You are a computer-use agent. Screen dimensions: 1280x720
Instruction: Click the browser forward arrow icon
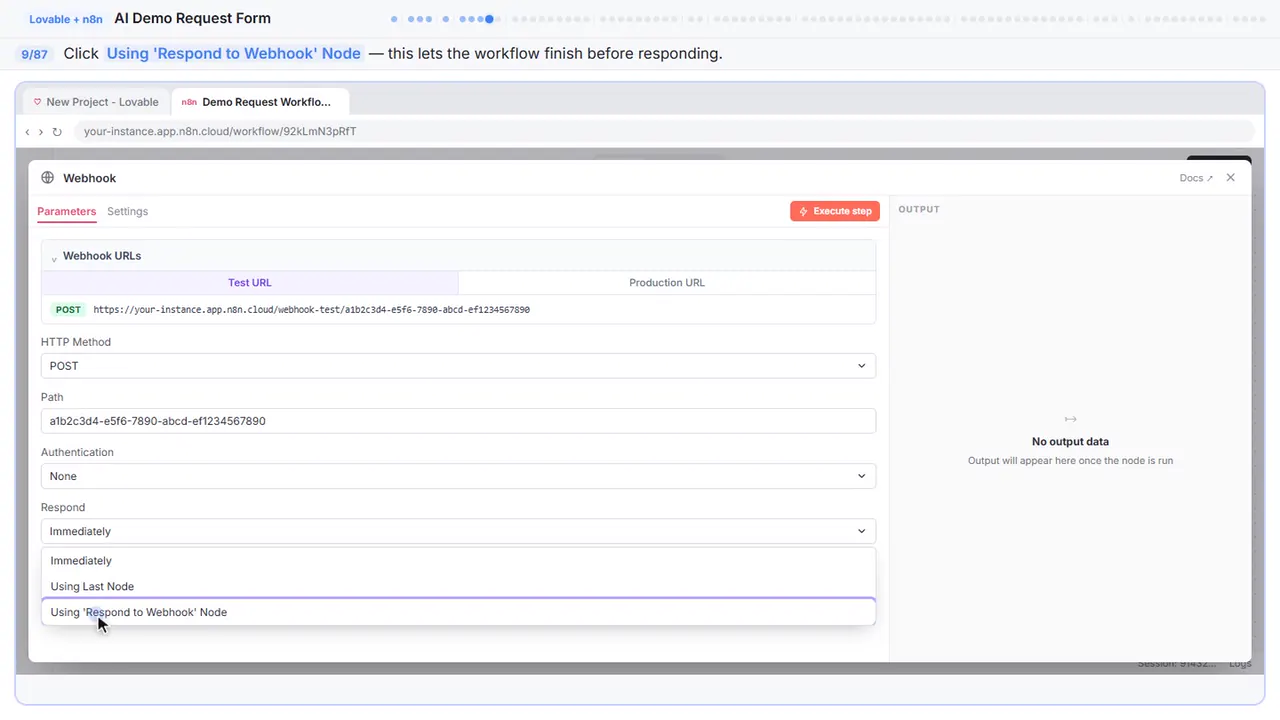click(x=41, y=132)
